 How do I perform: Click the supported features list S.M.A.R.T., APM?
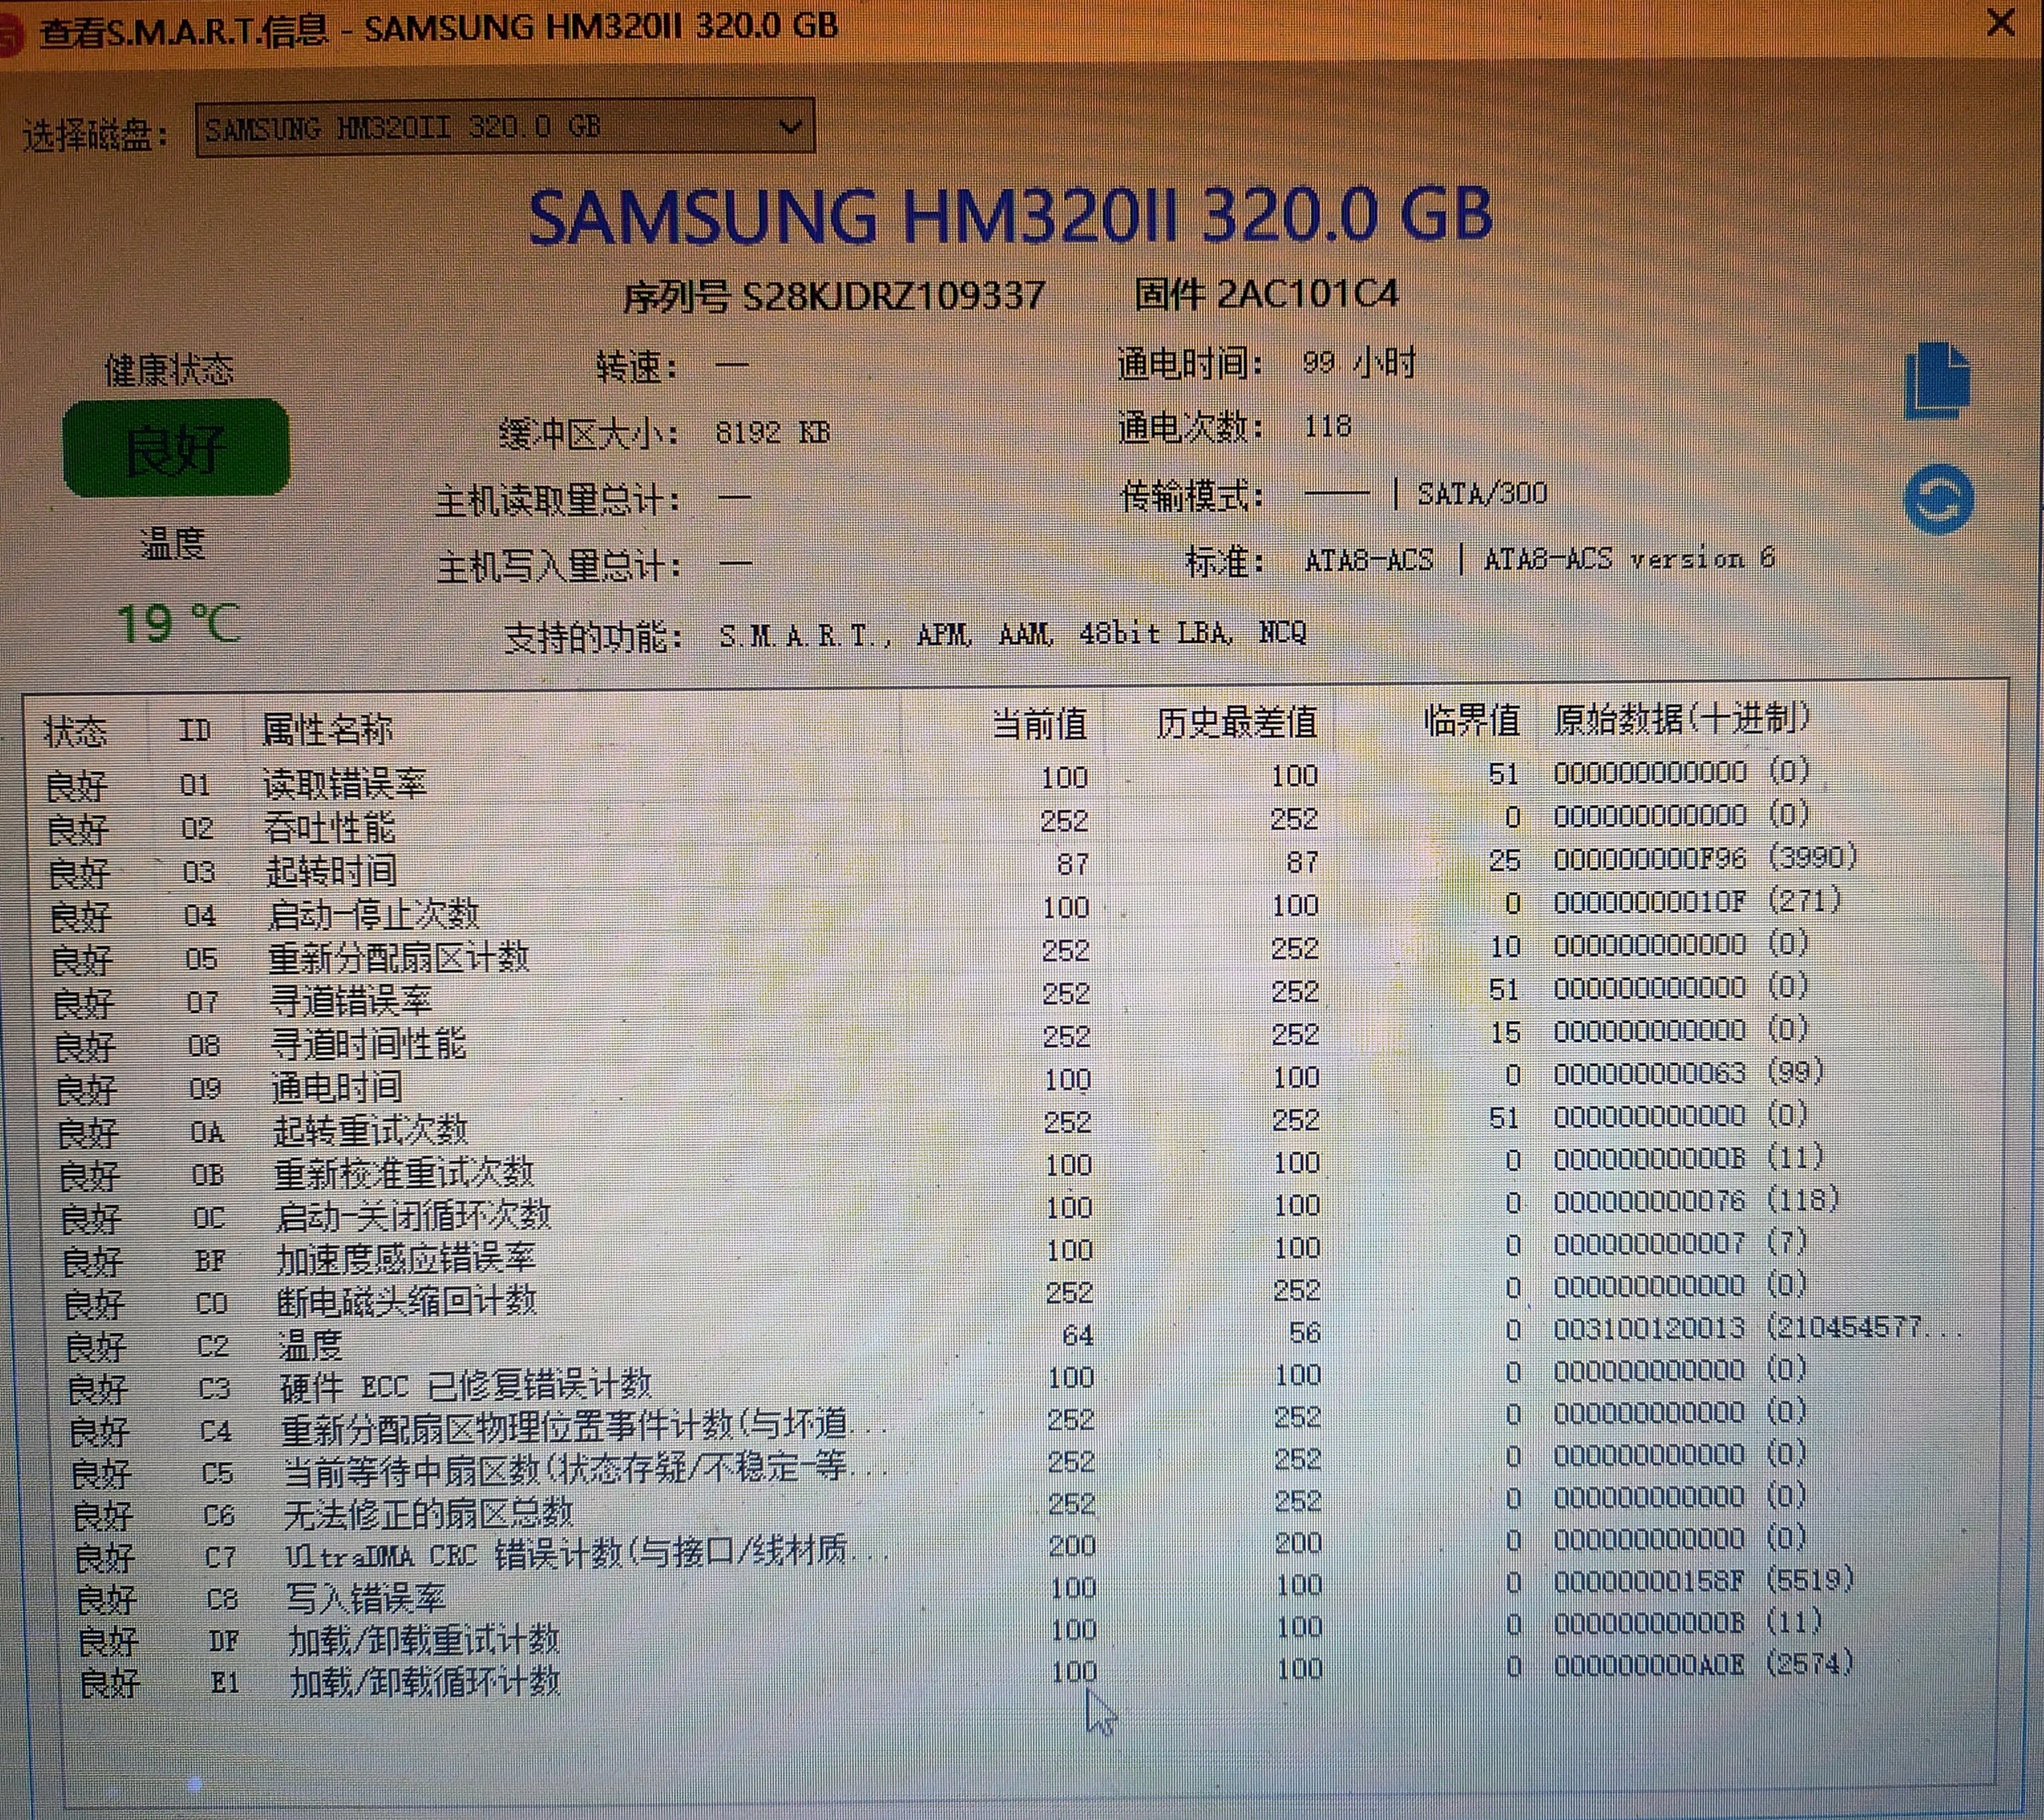[x=1012, y=633]
